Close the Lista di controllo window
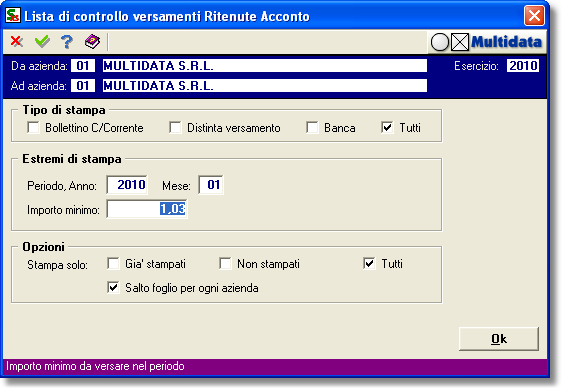This screenshot has width=562, height=390. (534, 16)
